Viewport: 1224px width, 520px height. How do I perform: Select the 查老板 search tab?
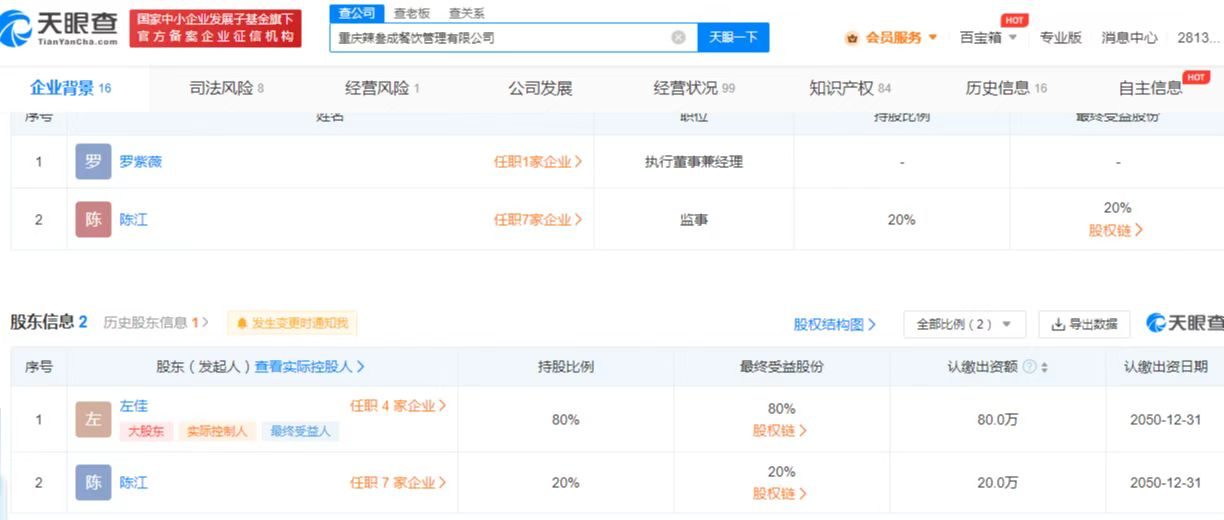(412, 13)
